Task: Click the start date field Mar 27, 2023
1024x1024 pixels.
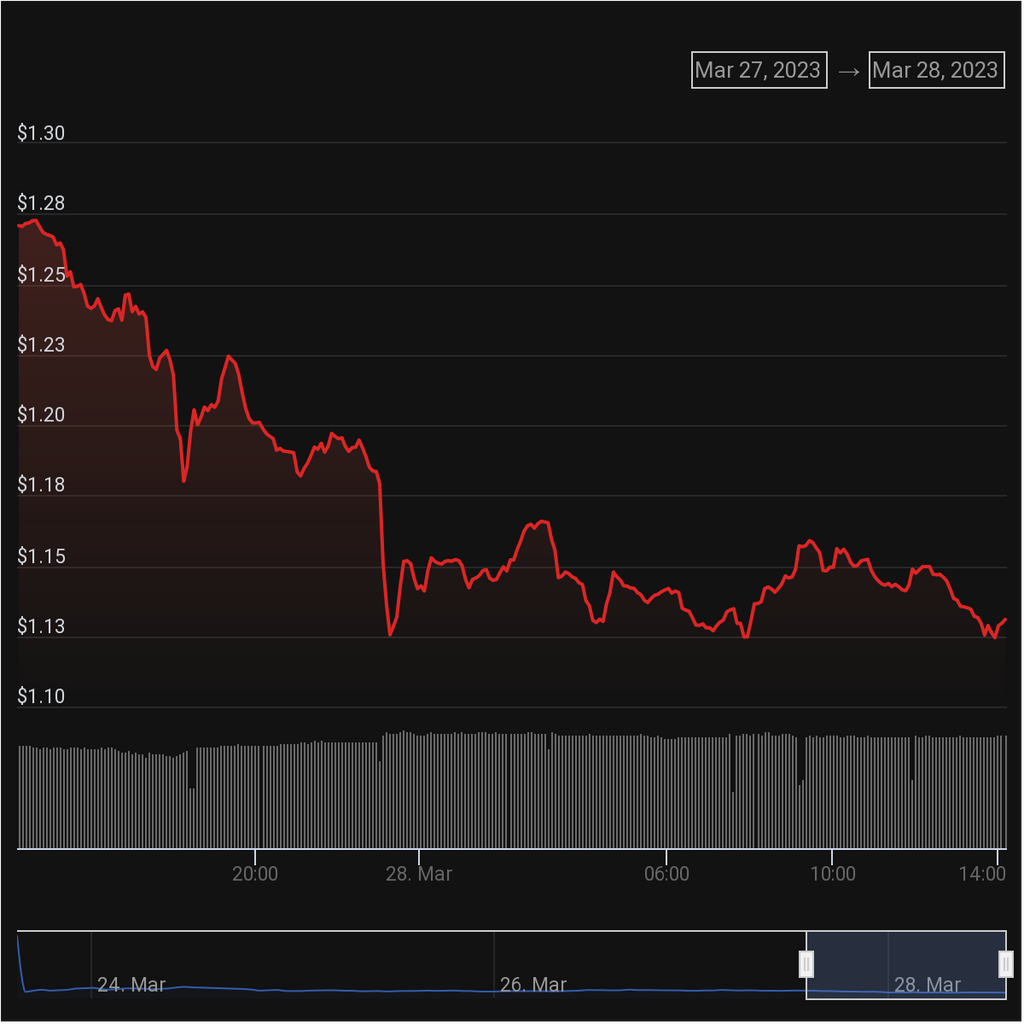Action: point(759,70)
